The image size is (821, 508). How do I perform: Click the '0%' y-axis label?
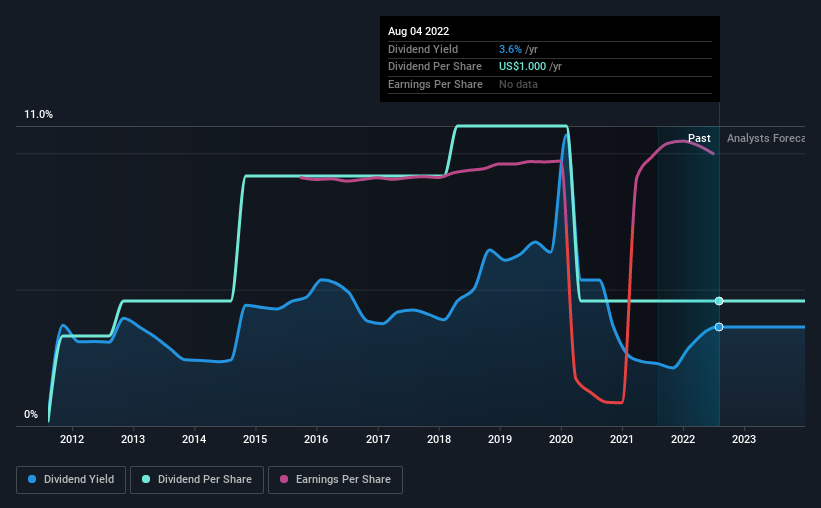click(x=31, y=414)
